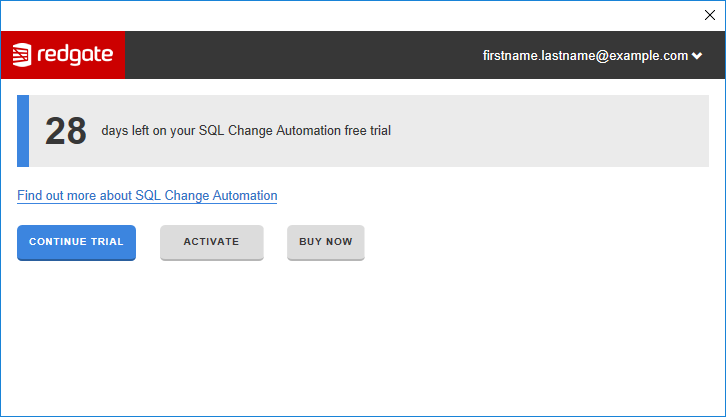Image resolution: width=726 pixels, height=417 pixels.
Task: Close the trial dialog window
Action: tap(710, 15)
